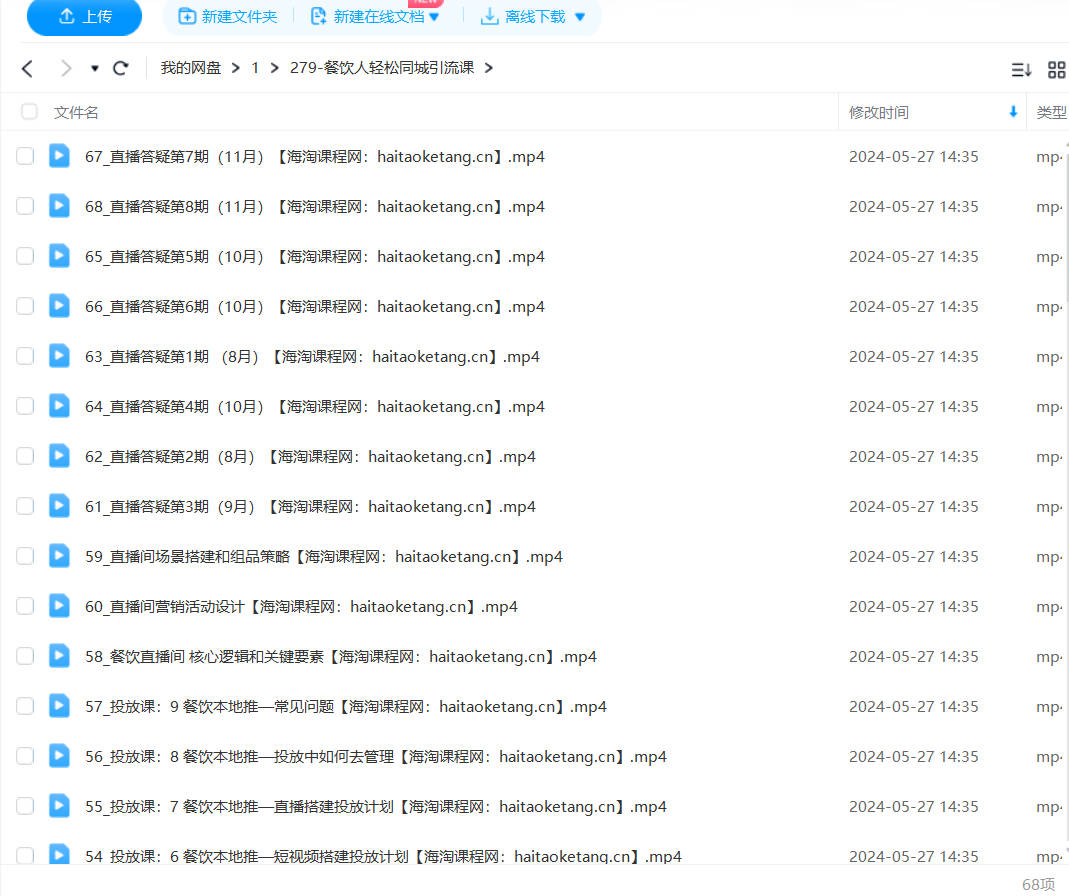1069x896 pixels.
Task: Open file 68_直播答疑第8期（11月）
Action: (x=315, y=207)
